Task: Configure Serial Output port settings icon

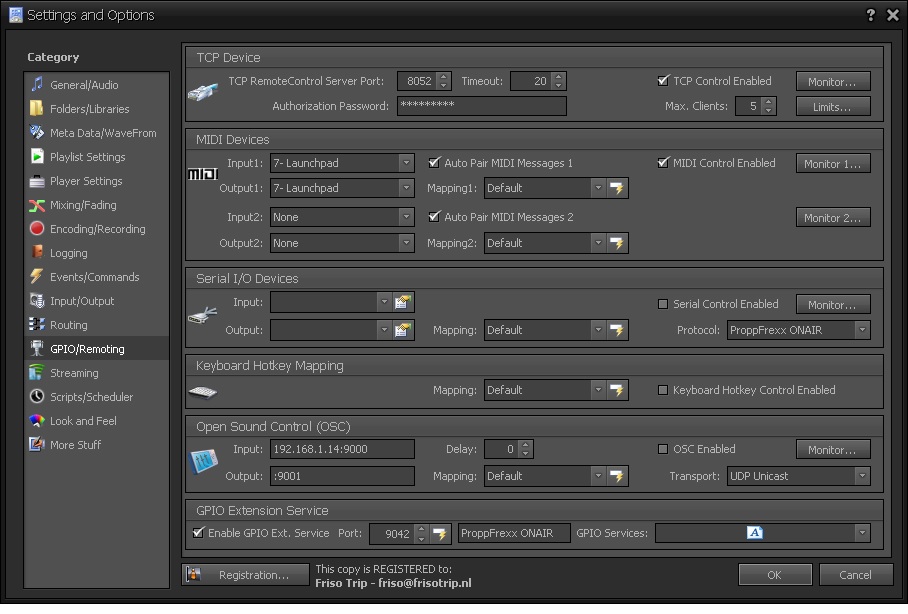Action: [402, 330]
